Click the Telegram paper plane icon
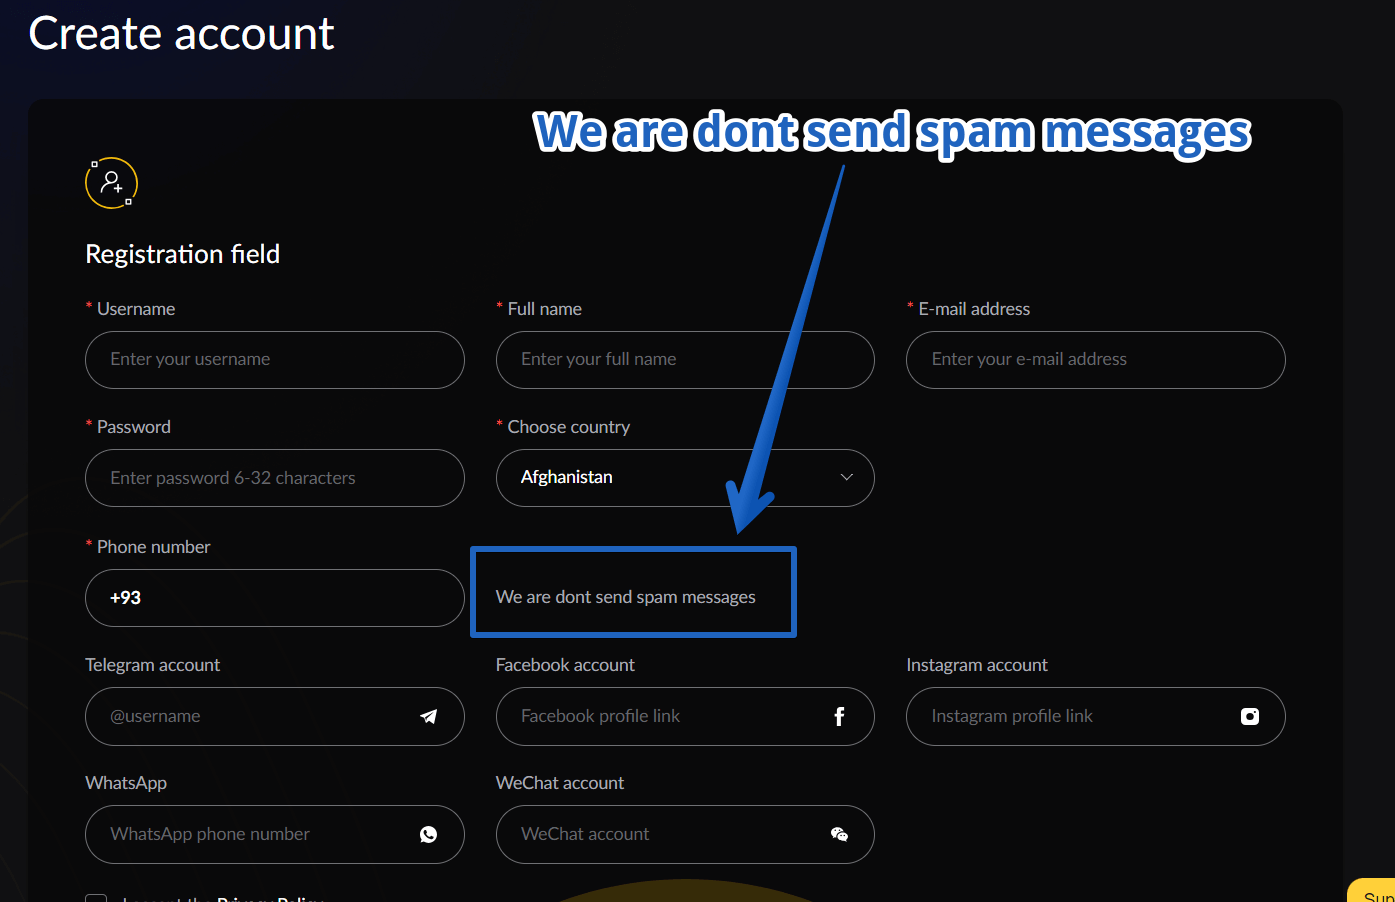Image resolution: width=1395 pixels, height=902 pixels. point(429,716)
